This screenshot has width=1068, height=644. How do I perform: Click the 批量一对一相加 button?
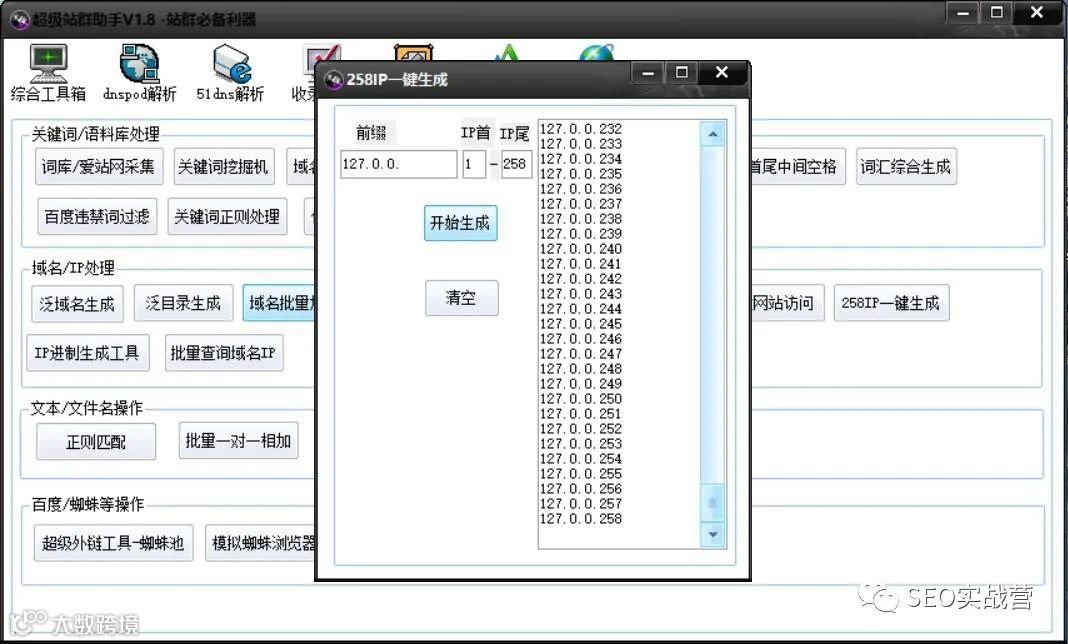238,440
